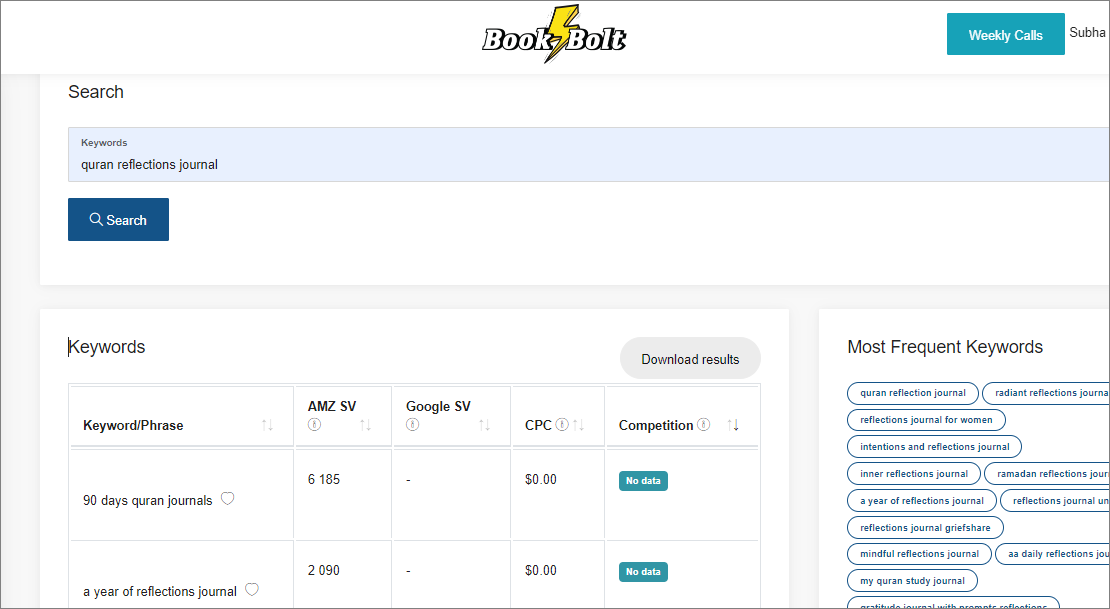1110x609 pixels.
Task: Click Download results
Action: pyautogui.click(x=690, y=358)
